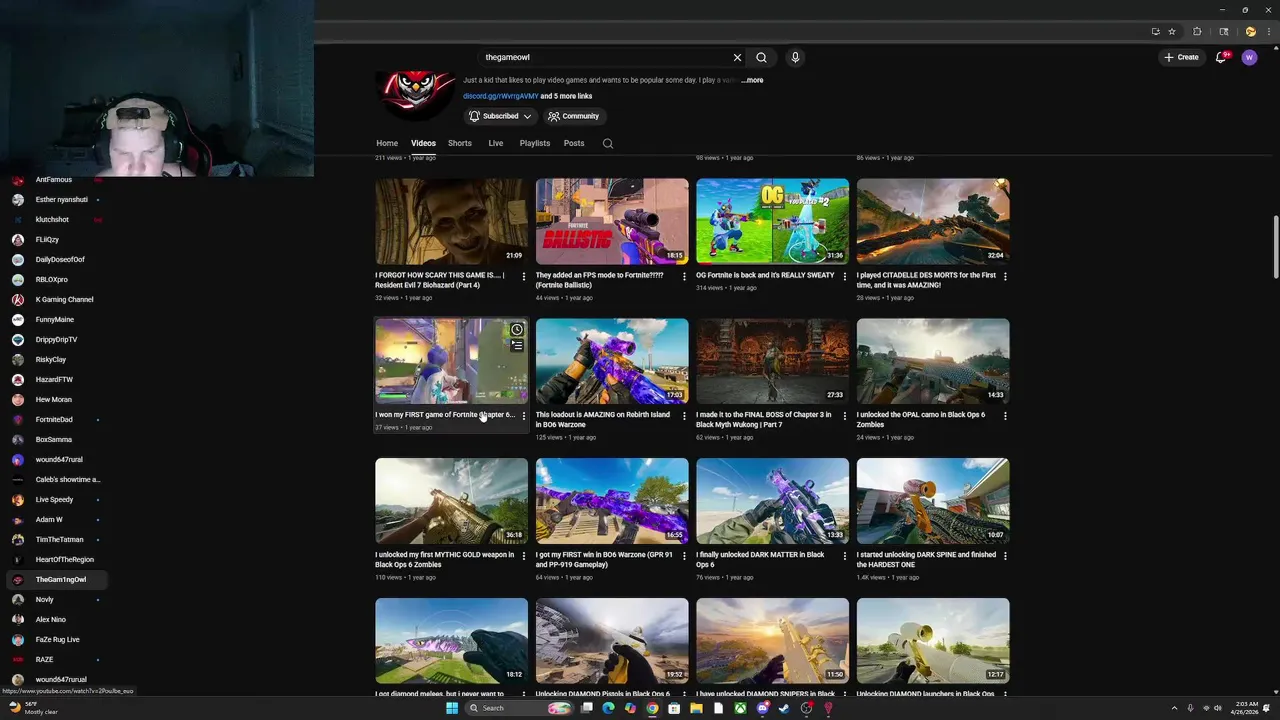Open options for Black Myth Wukong video
The width and height of the screenshot is (1280, 720).
click(x=844, y=416)
